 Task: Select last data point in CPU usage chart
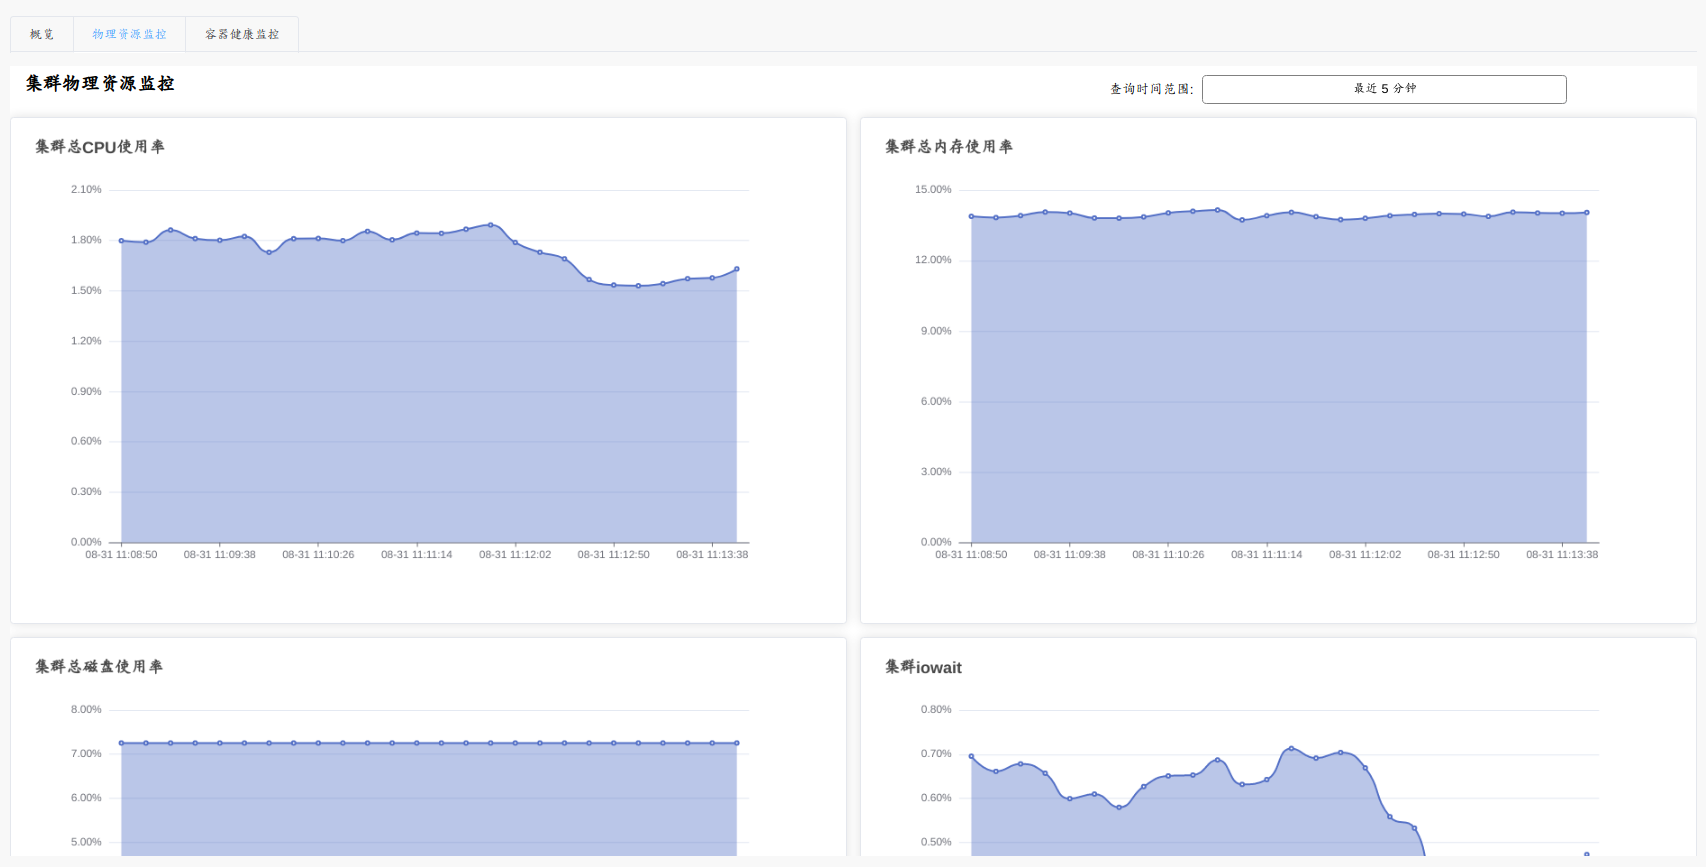[x=737, y=269]
